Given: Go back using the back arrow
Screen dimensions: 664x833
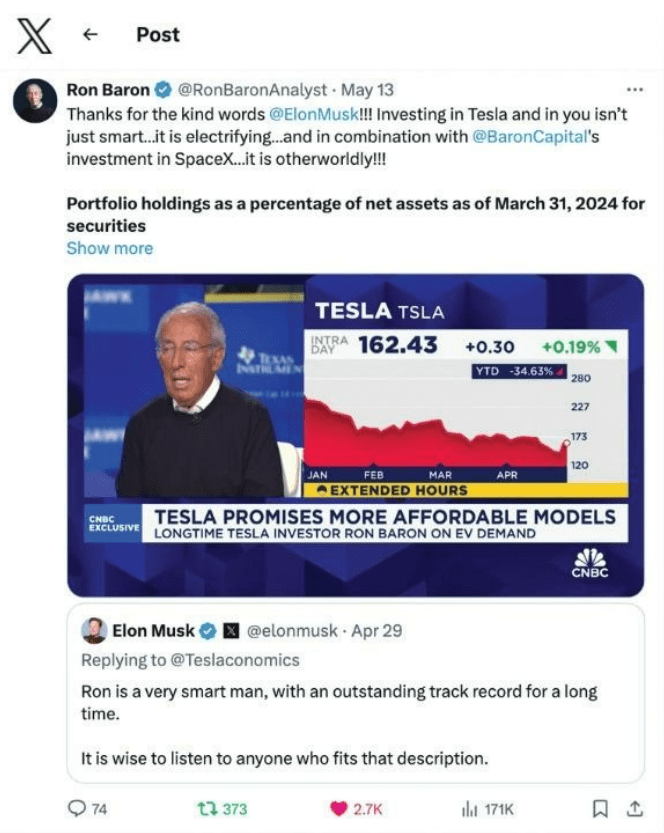Looking at the screenshot, I should point(90,35).
